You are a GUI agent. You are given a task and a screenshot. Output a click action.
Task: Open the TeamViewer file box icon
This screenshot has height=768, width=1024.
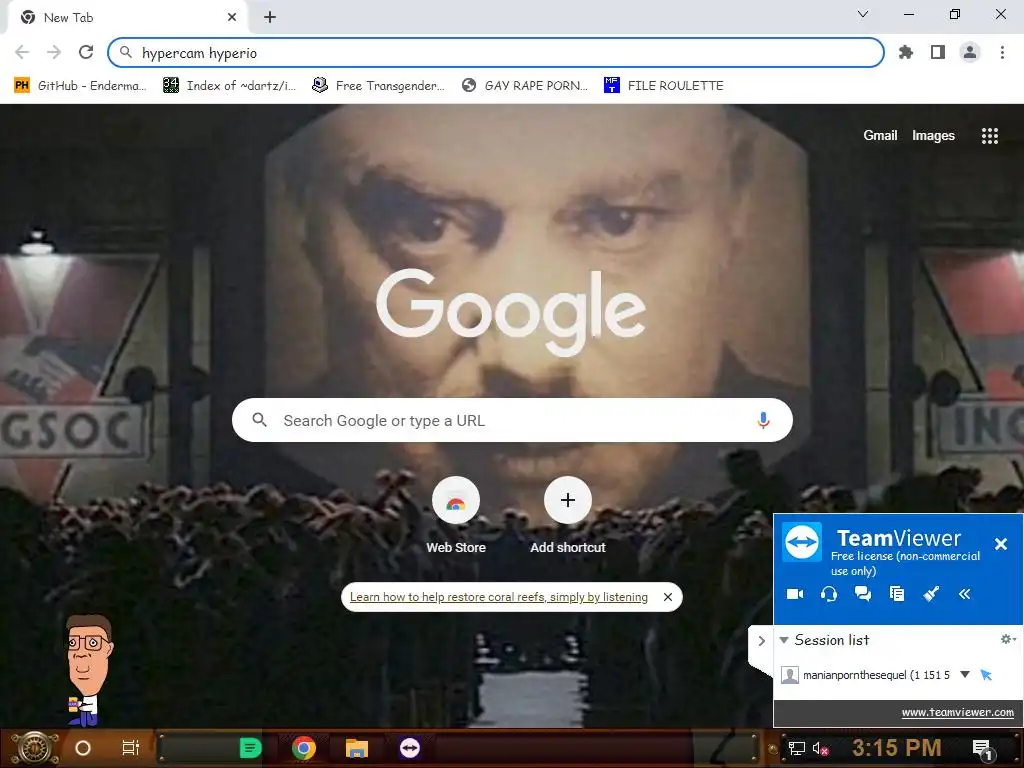pyautogui.click(x=897, y=594)
